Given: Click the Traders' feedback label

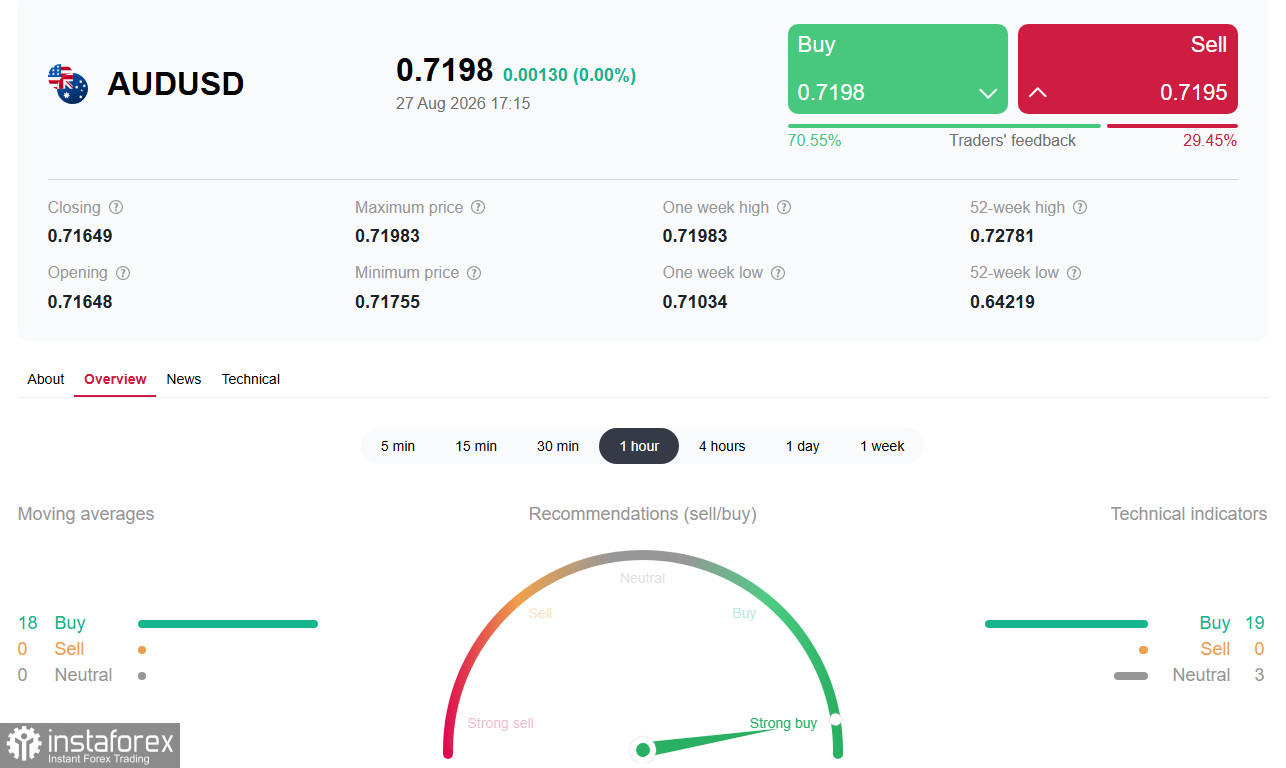Looking at the screenshot, I should click(1012, 141).
